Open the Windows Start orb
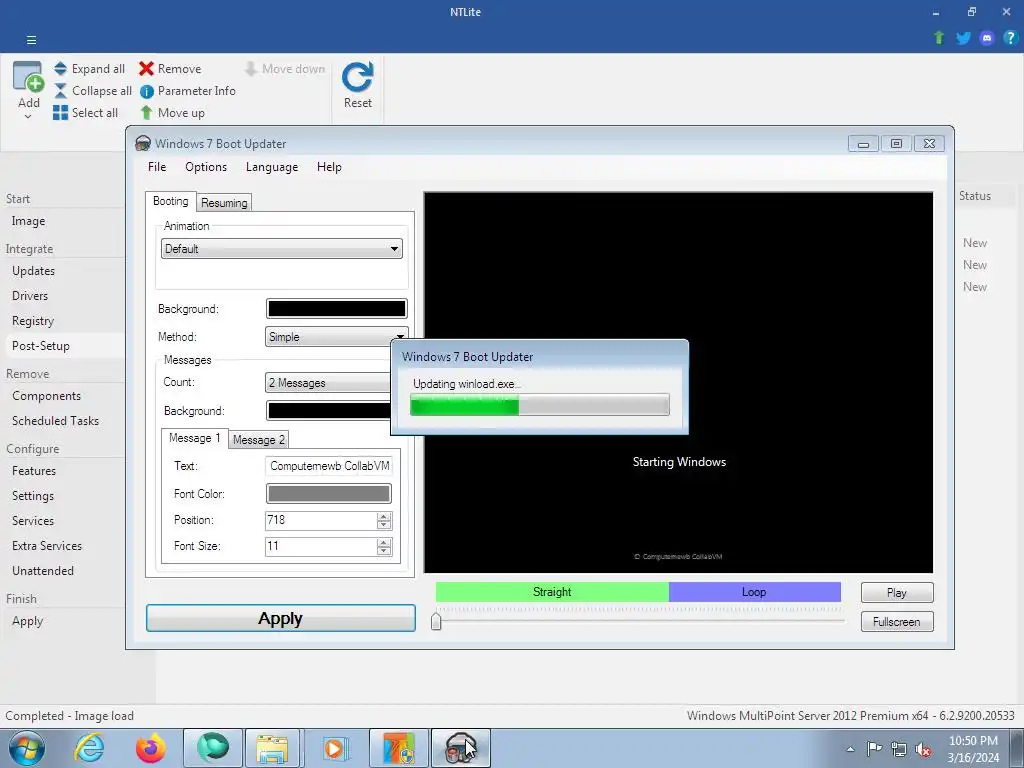Viewport: 1024px width, 768px height. tap(27, 748)
